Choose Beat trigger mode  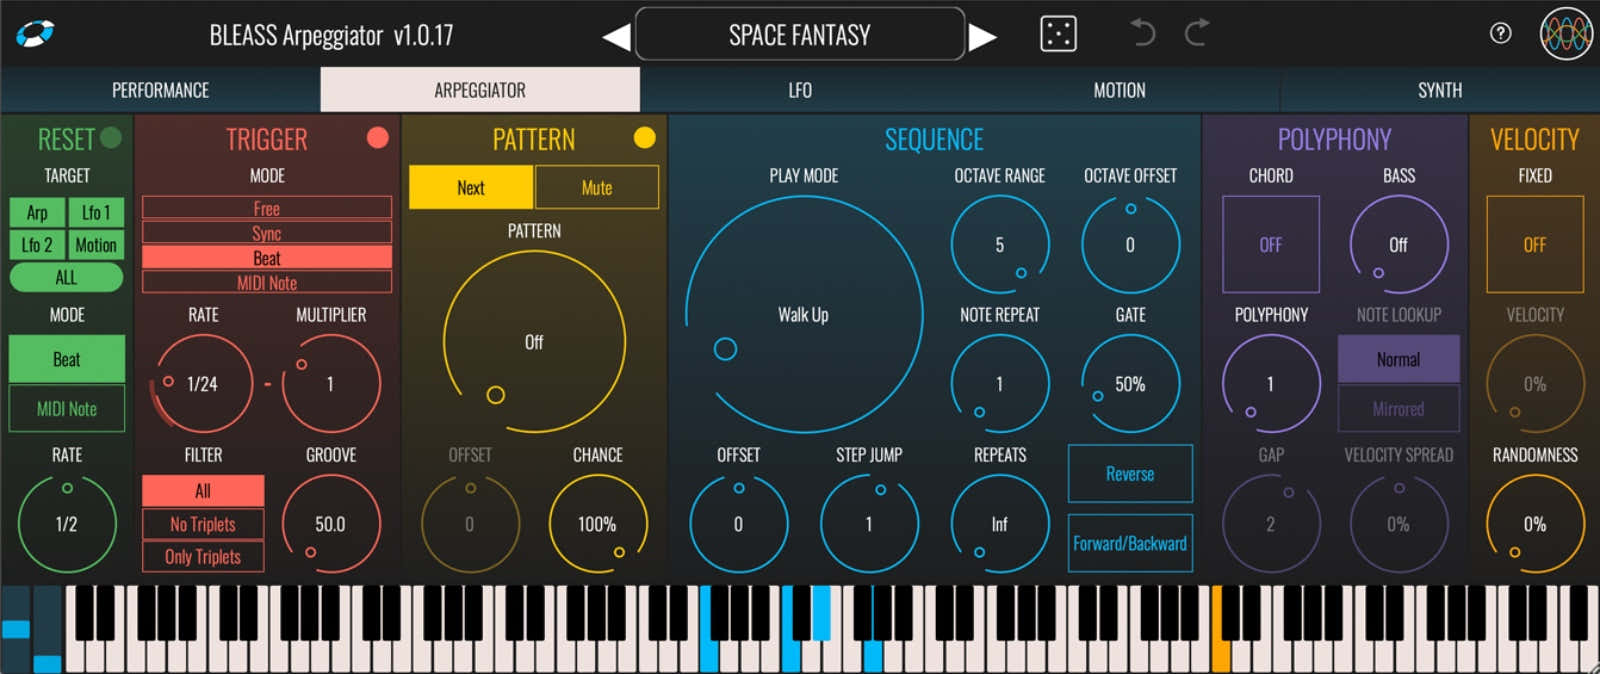267,258
